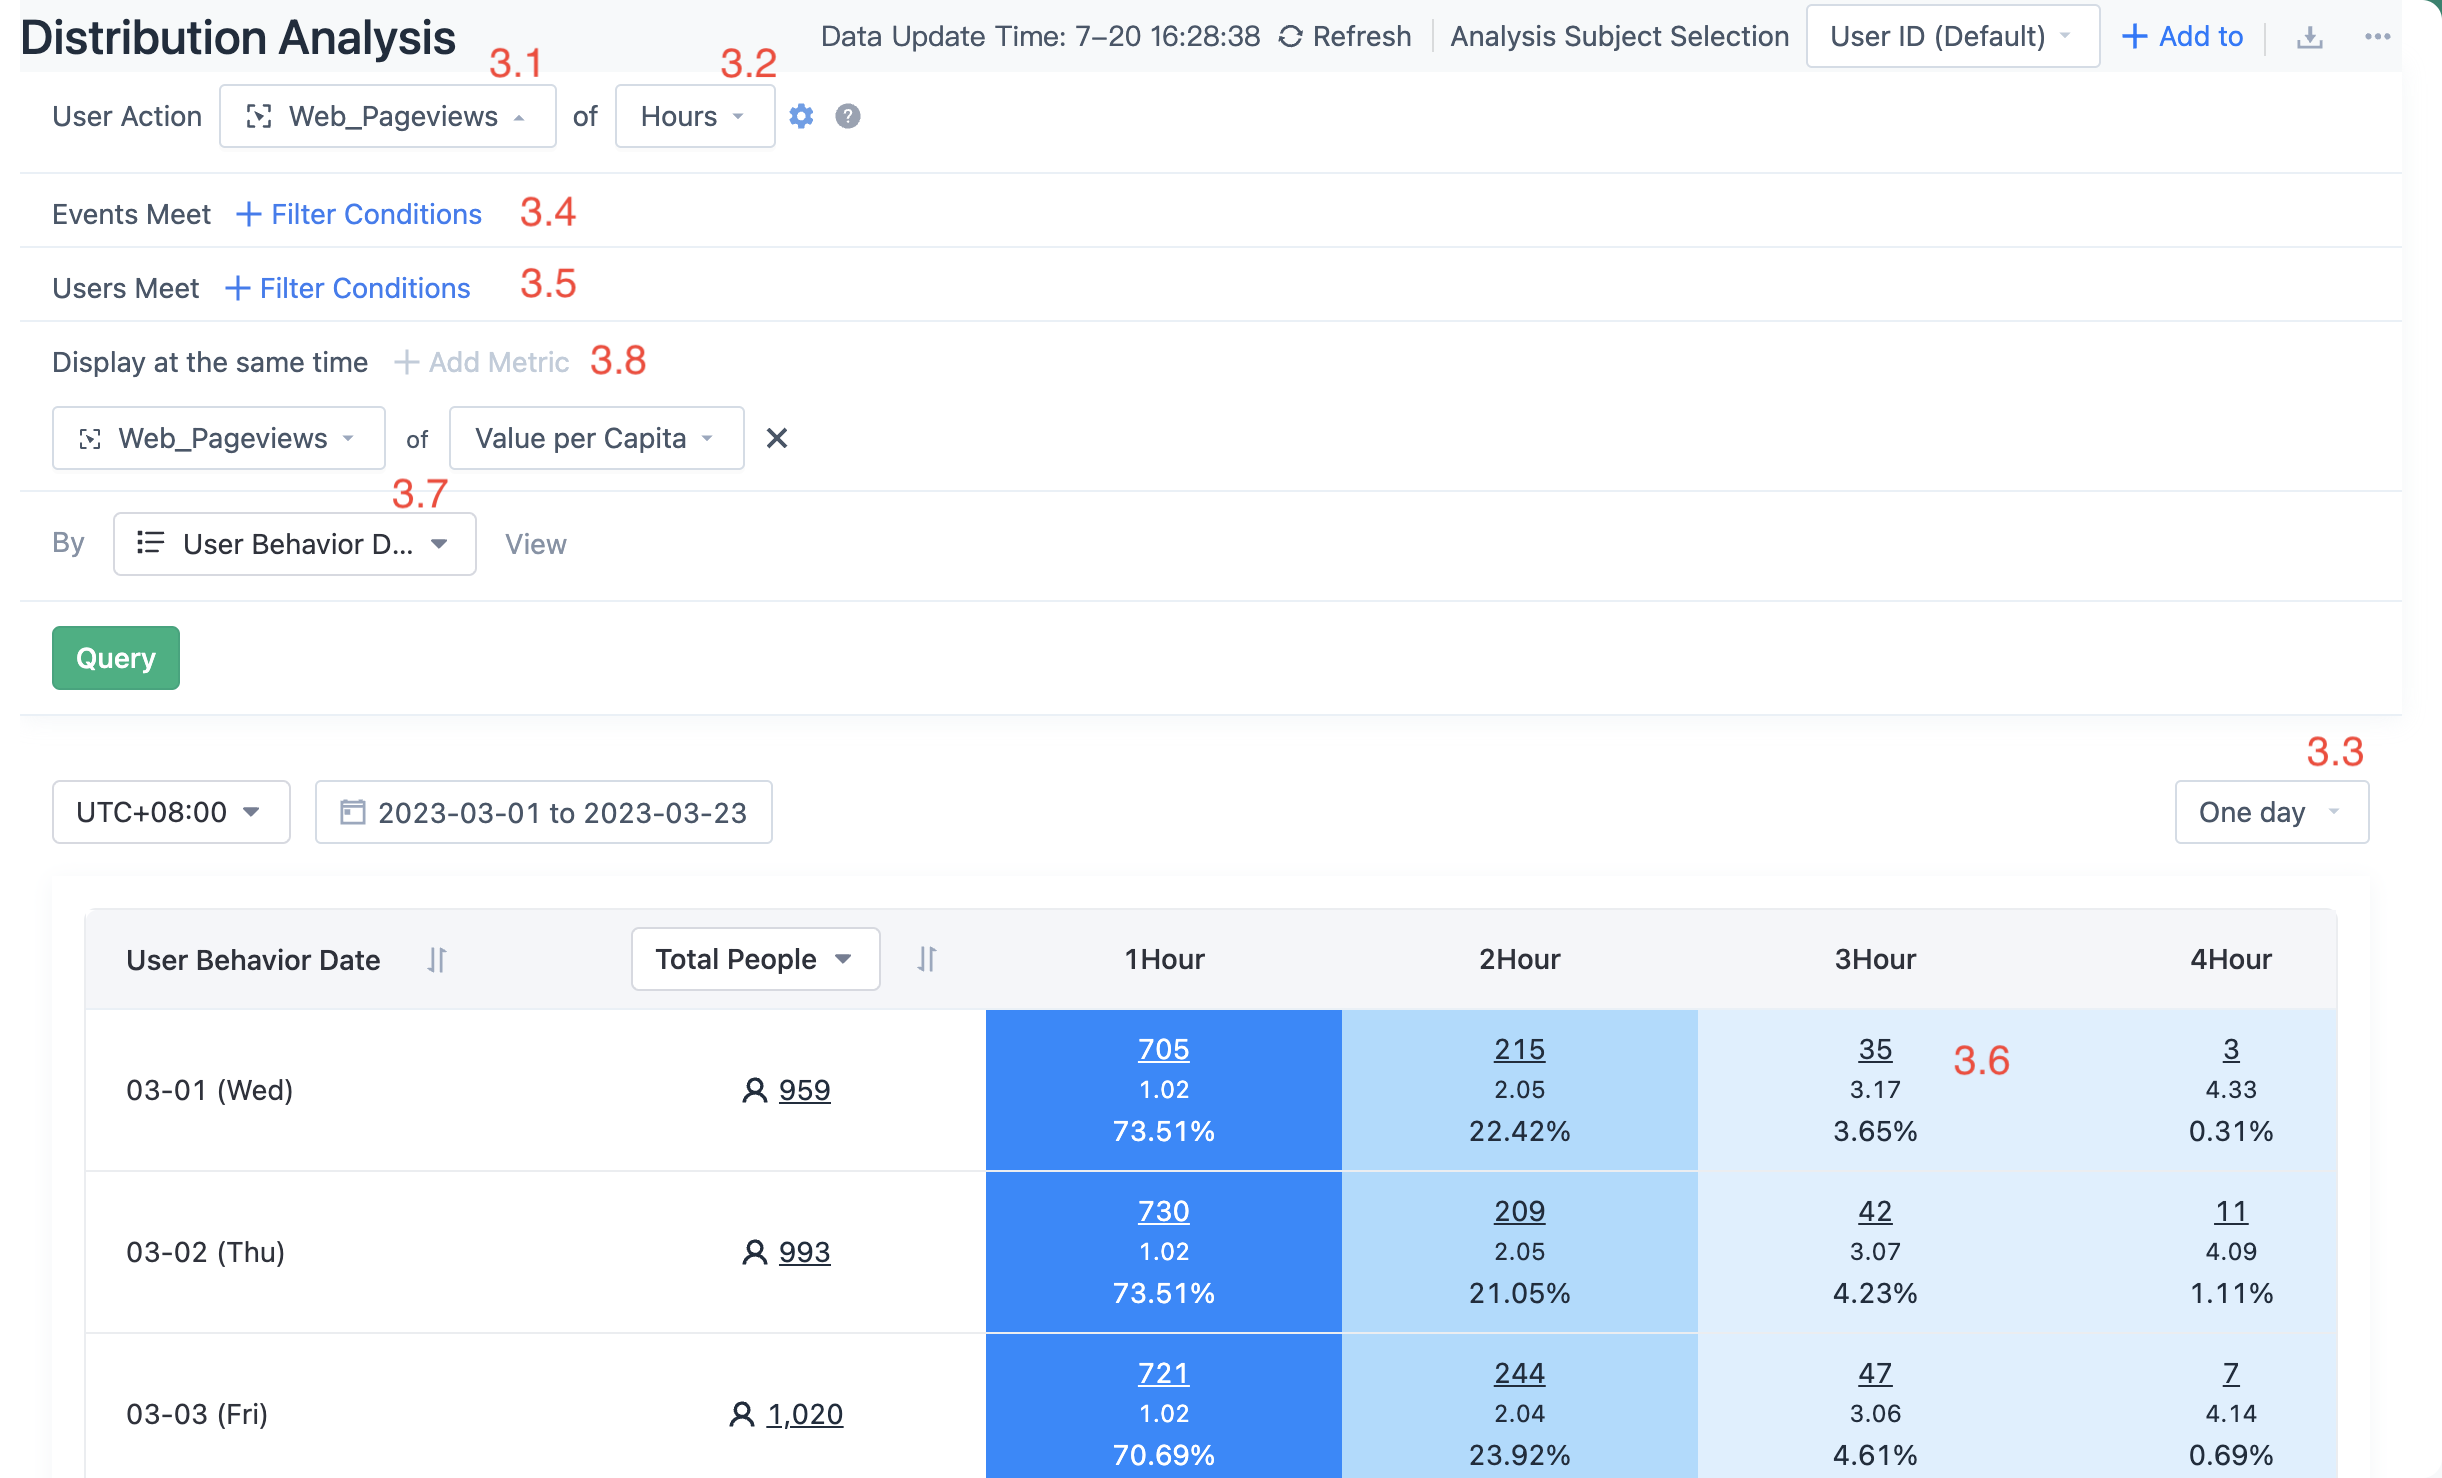The image size is (2442, 1478).
Task: Open the Hours granularity dropdown
Action: [694, 116]
